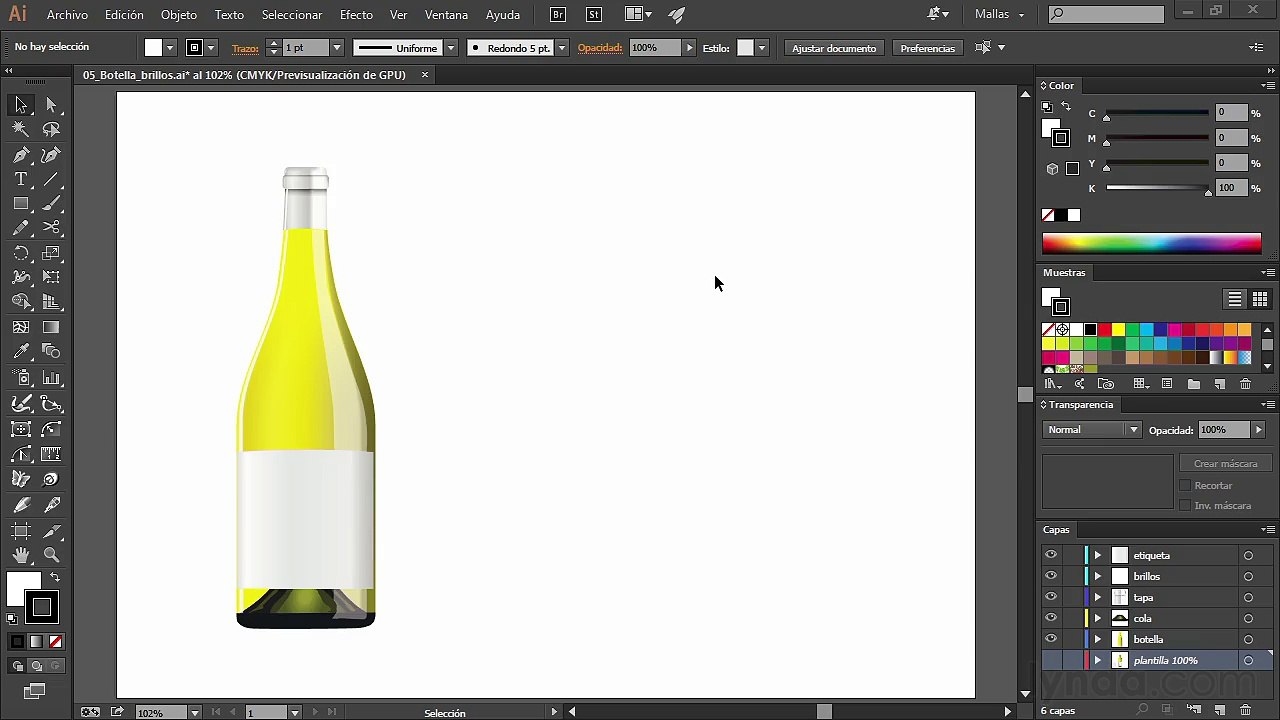
Task: Click the Preferencias button
Action: click(x=927, y=48)
